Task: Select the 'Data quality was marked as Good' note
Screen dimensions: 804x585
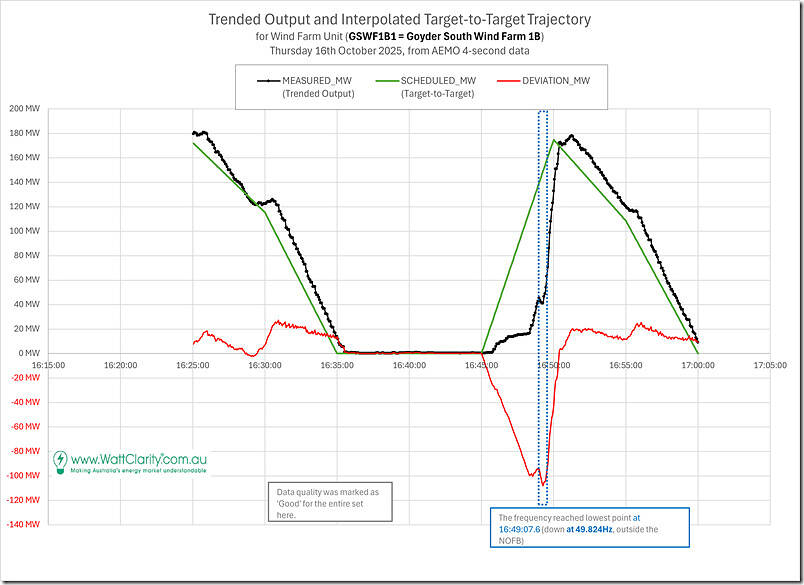Action: (332, 501)
